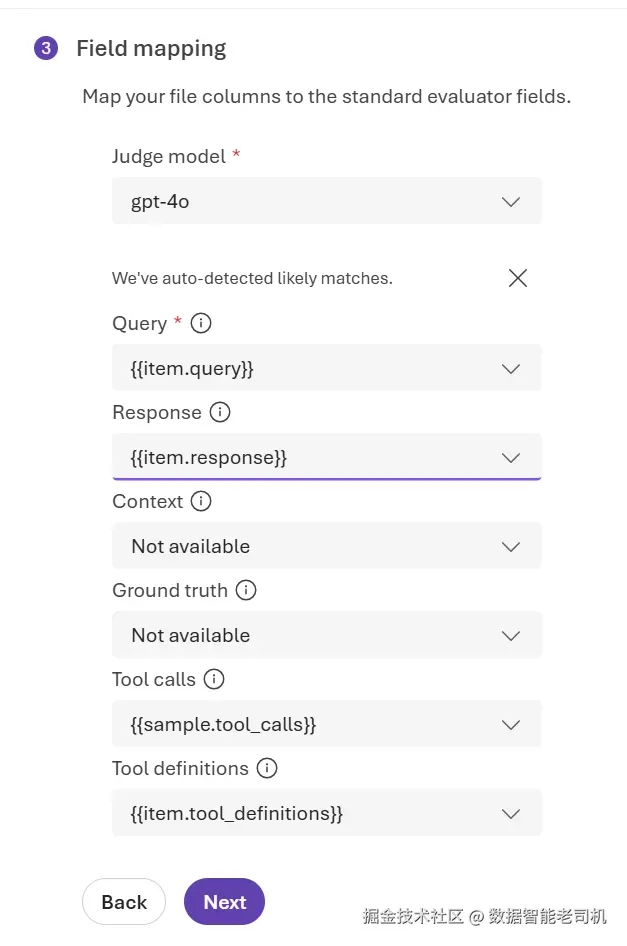Click the Field mapping step heading
Viewport: 627px width, 946px height.
[151, 48]
